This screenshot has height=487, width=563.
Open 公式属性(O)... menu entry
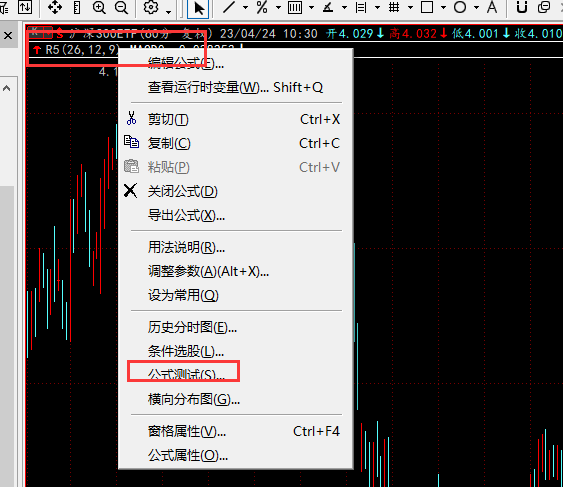[236, 455]
